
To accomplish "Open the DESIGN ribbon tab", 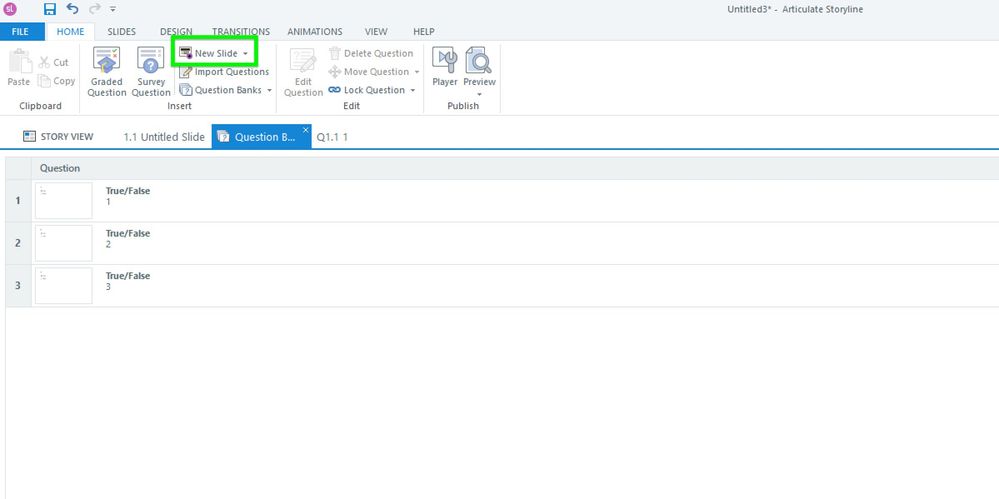I will (x=176, y=31).
